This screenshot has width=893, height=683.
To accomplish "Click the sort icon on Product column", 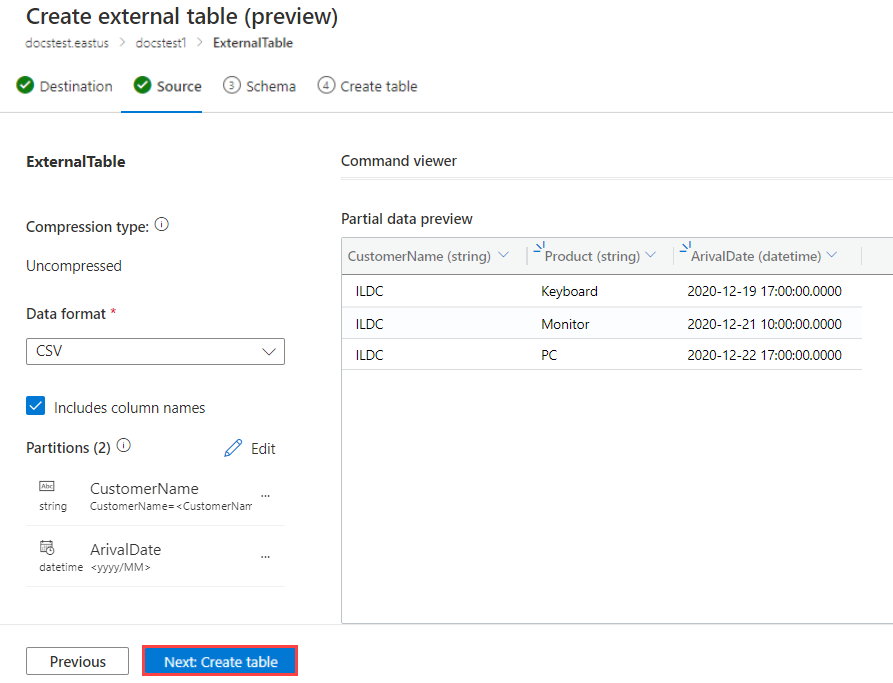I will click(540, 246).
